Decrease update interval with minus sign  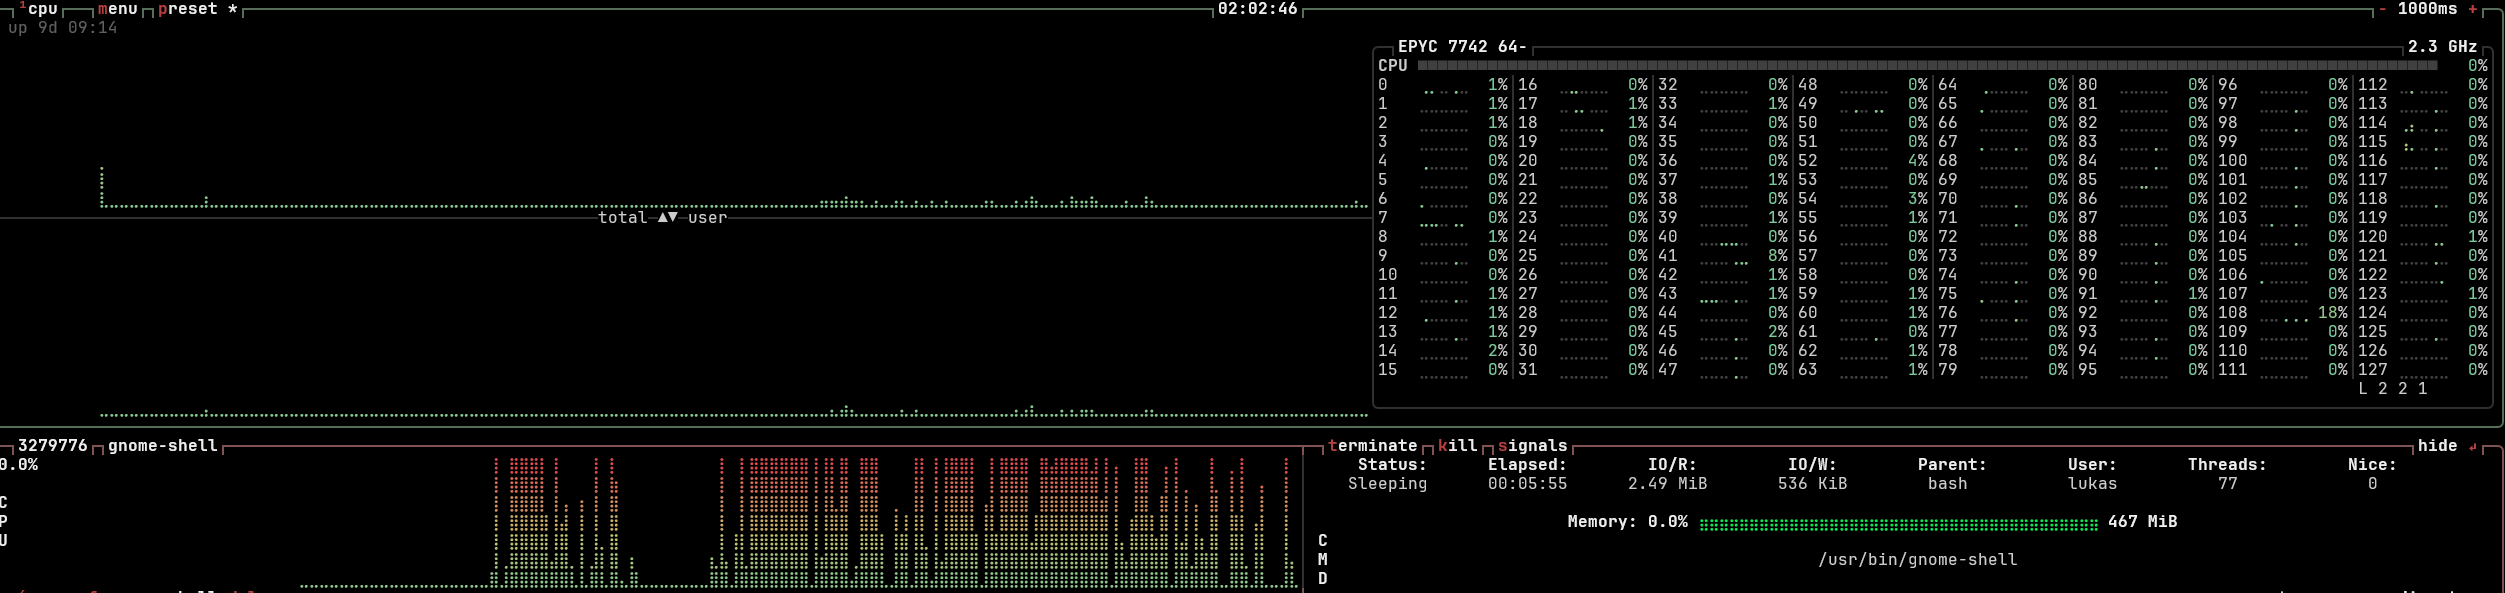click(2383, 9)
